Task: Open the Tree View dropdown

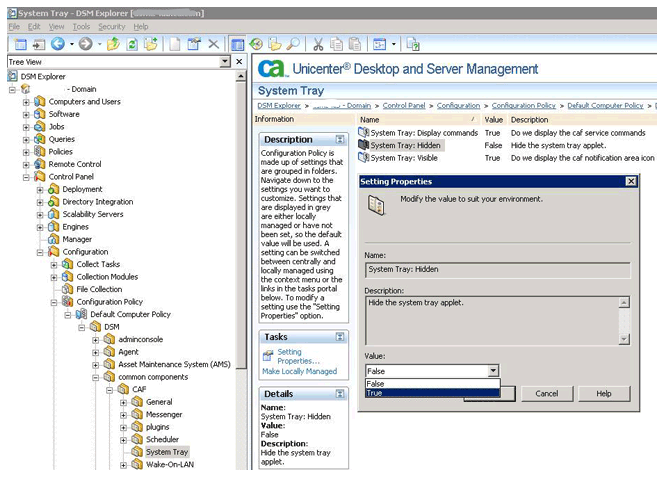Action: click(x=225, y=62)
